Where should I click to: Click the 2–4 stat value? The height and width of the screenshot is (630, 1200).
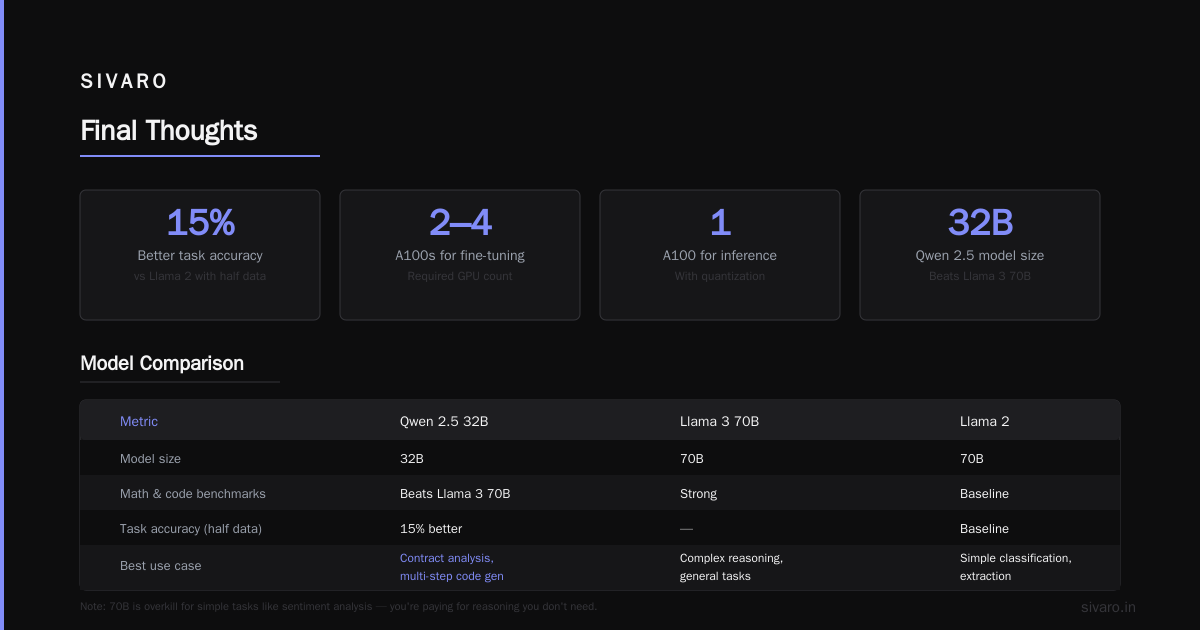pos(460,223)
